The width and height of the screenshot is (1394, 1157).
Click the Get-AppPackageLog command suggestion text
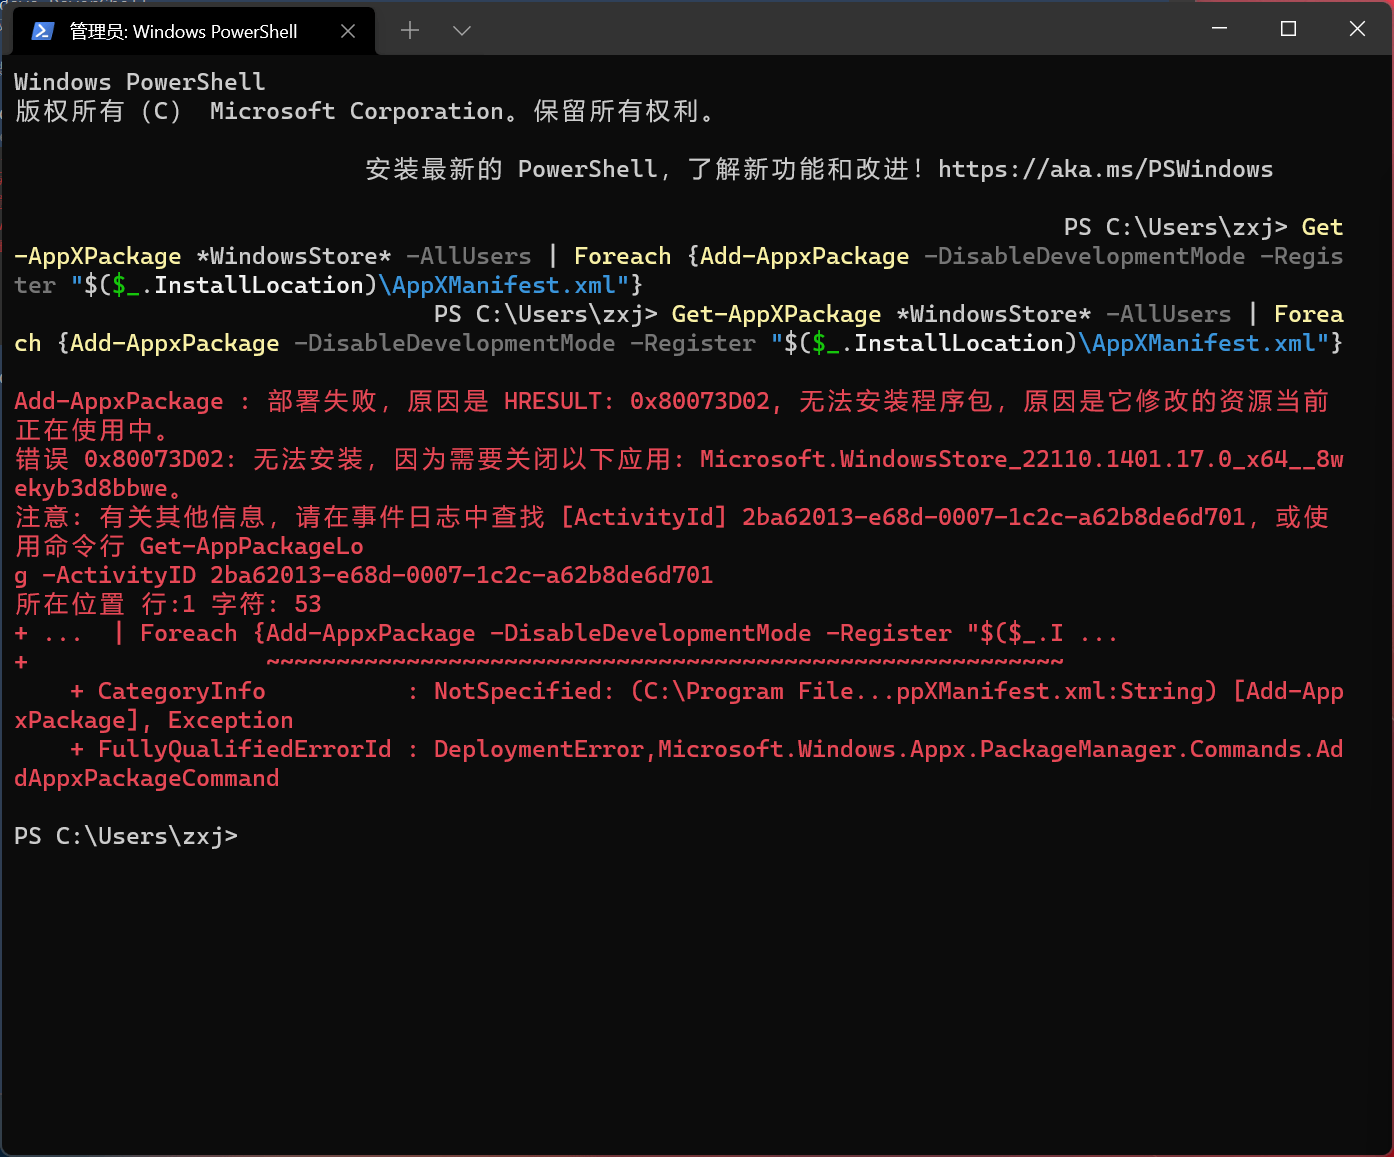pos(250,546)
